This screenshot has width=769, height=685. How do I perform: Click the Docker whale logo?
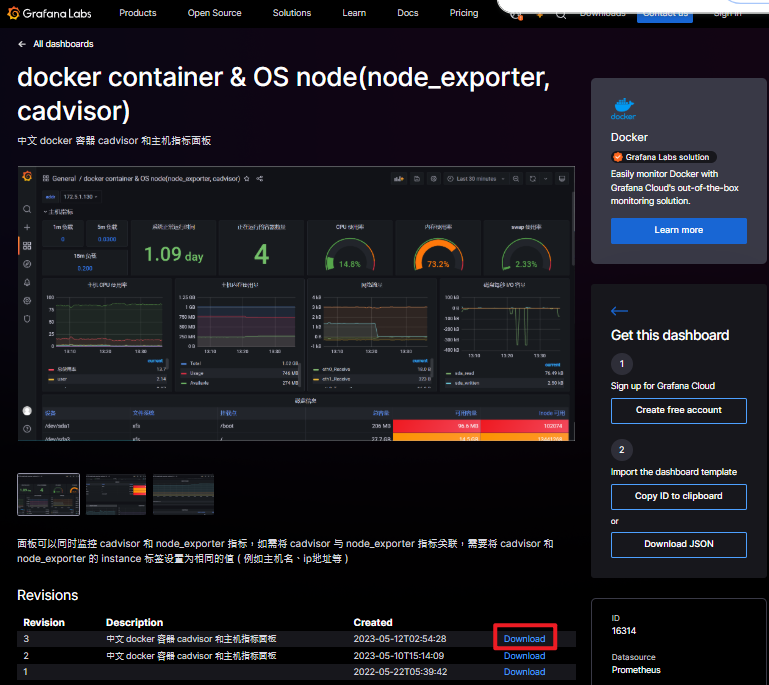623,109
